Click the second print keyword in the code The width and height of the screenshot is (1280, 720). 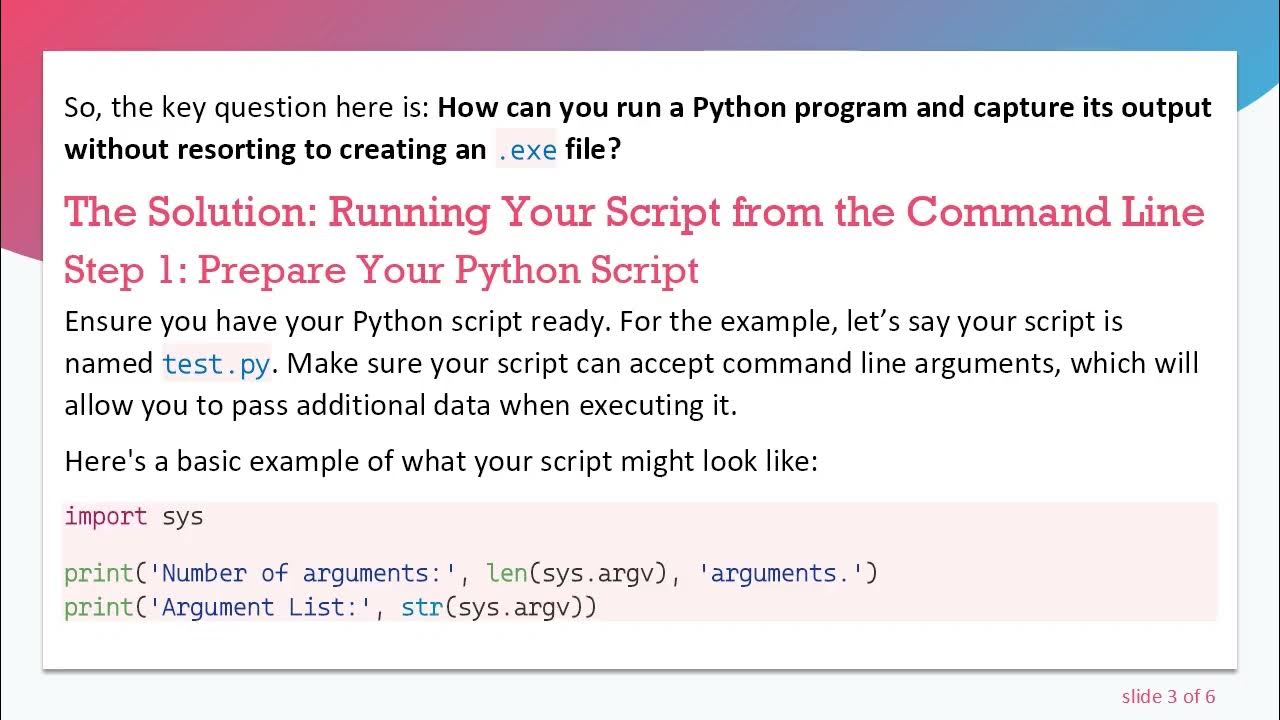pyautogui.click(x=99, y=607)
